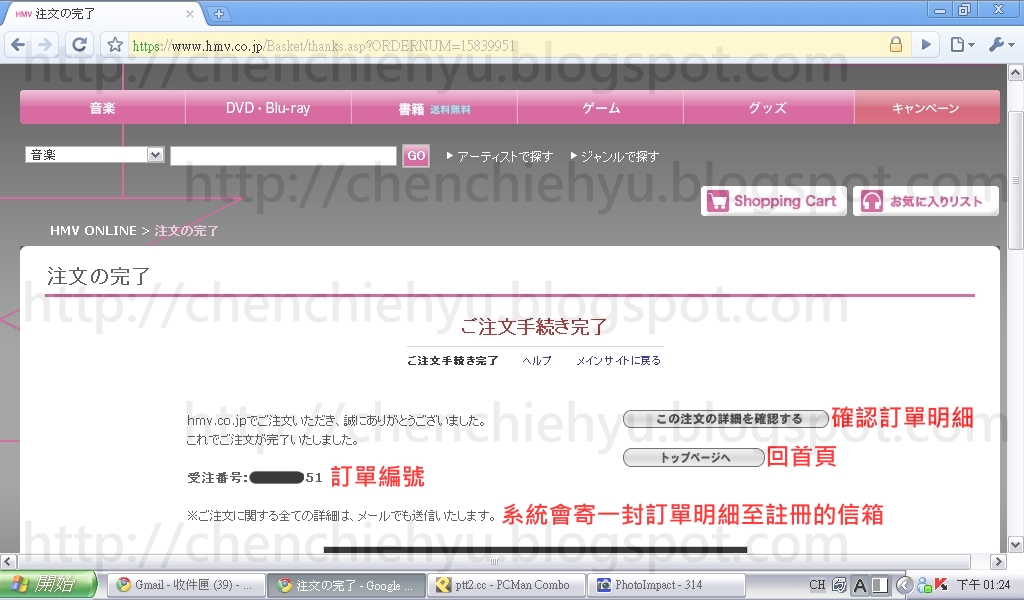
Task: Switch to 注文の完了 Google taskbar window
Action: pyautogui.click(x=346, y=585)
